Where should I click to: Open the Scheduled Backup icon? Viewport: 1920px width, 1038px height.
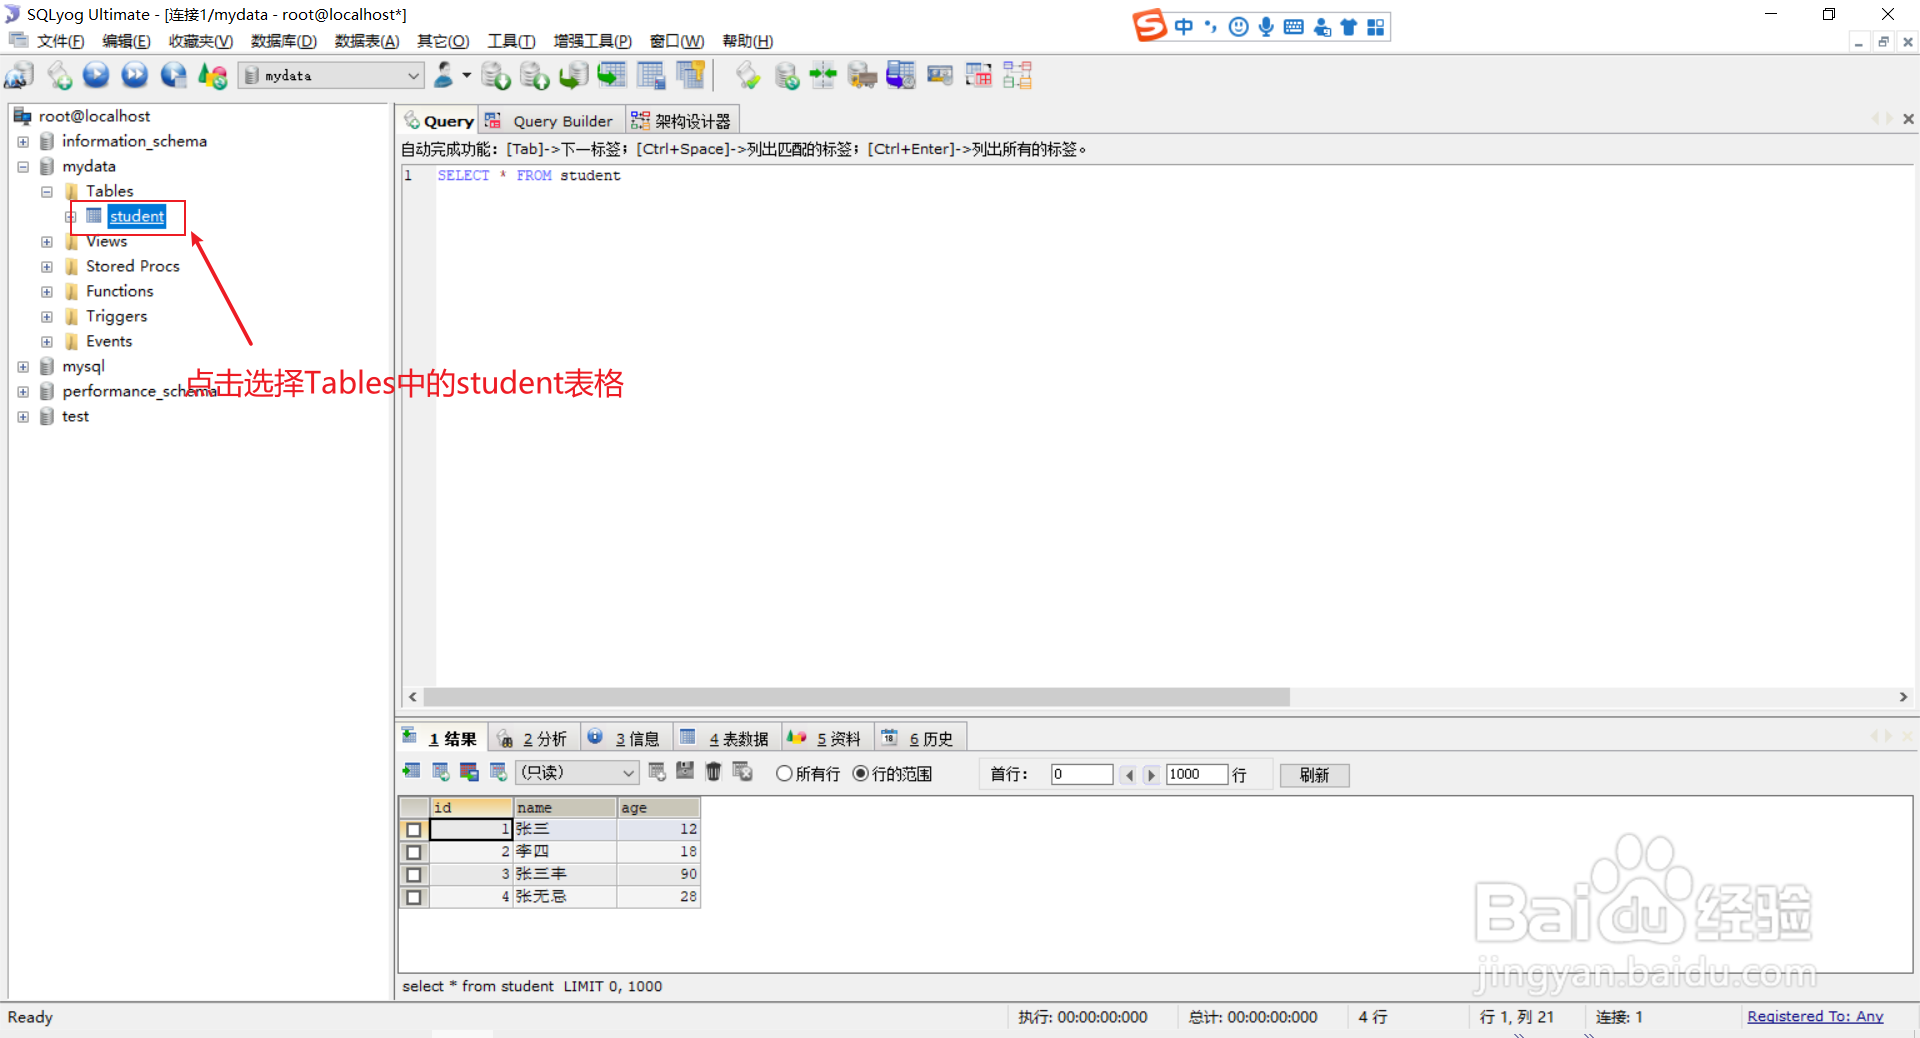901,76
